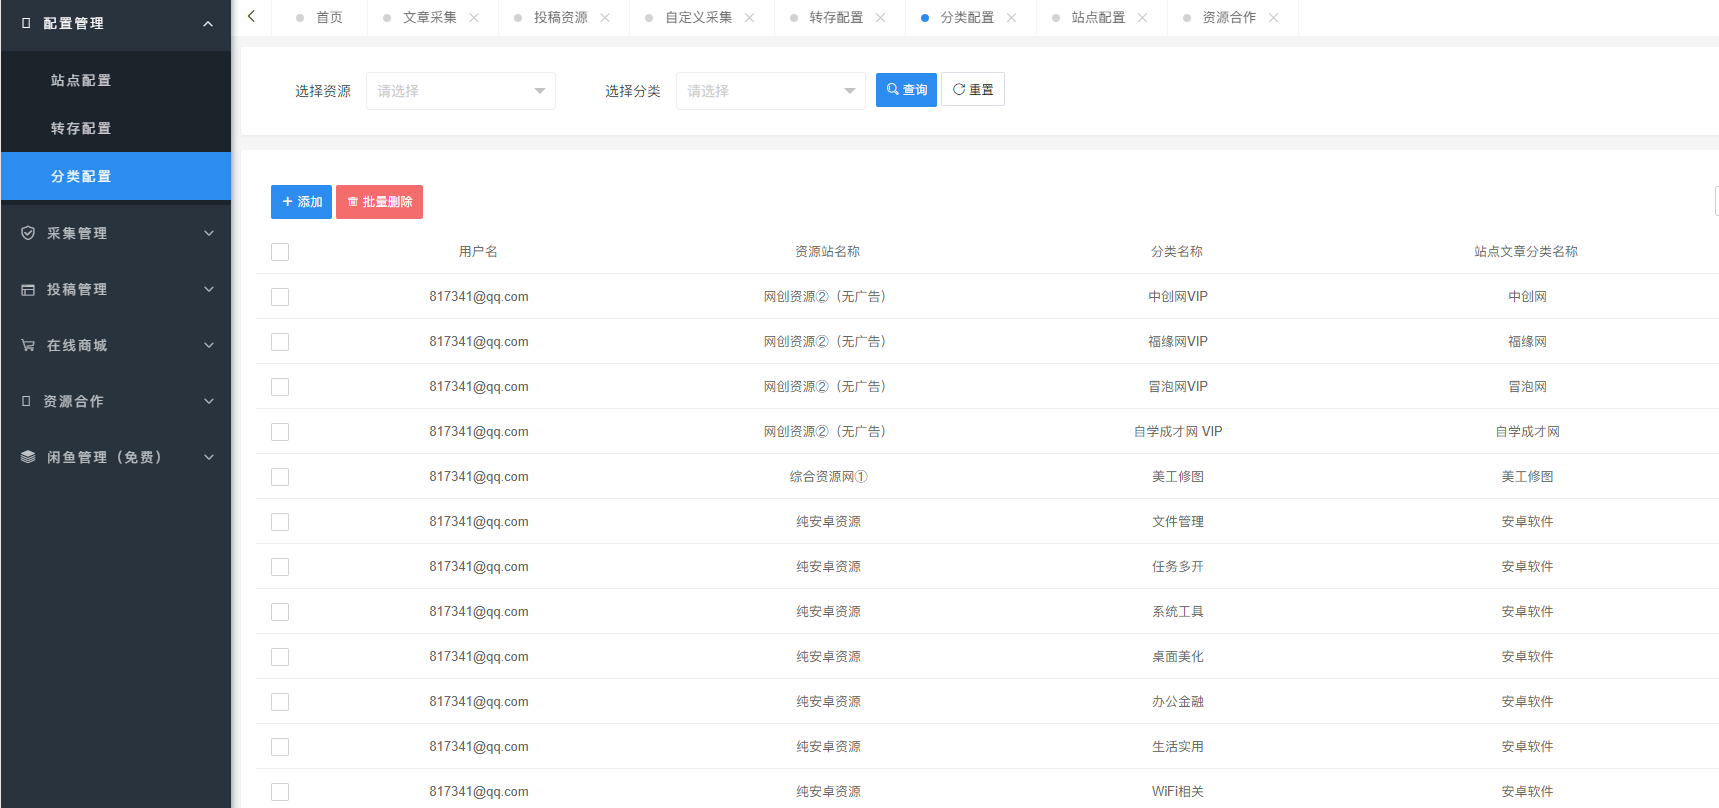Click the shield icon beside 采集管理
1719x808 pixels.
coord(28,233)
